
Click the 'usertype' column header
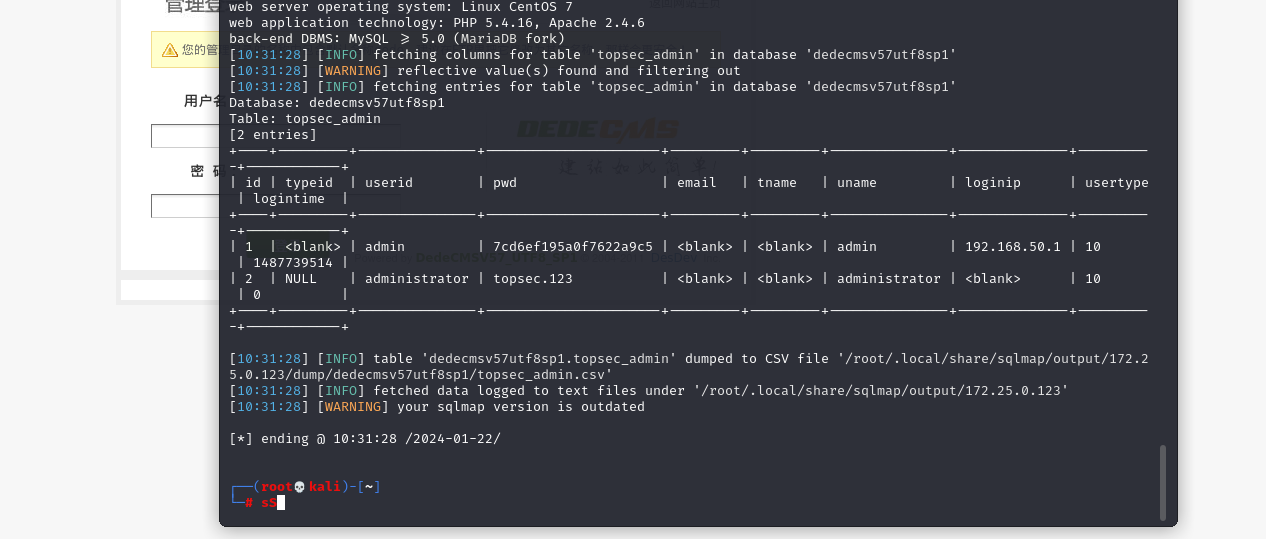[x=1117, y=183]
